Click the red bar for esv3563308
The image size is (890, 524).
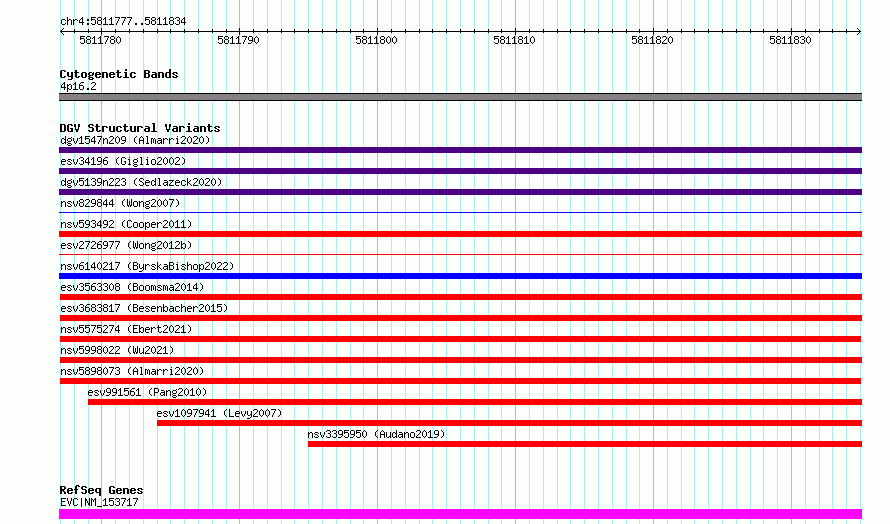(460, 297)
